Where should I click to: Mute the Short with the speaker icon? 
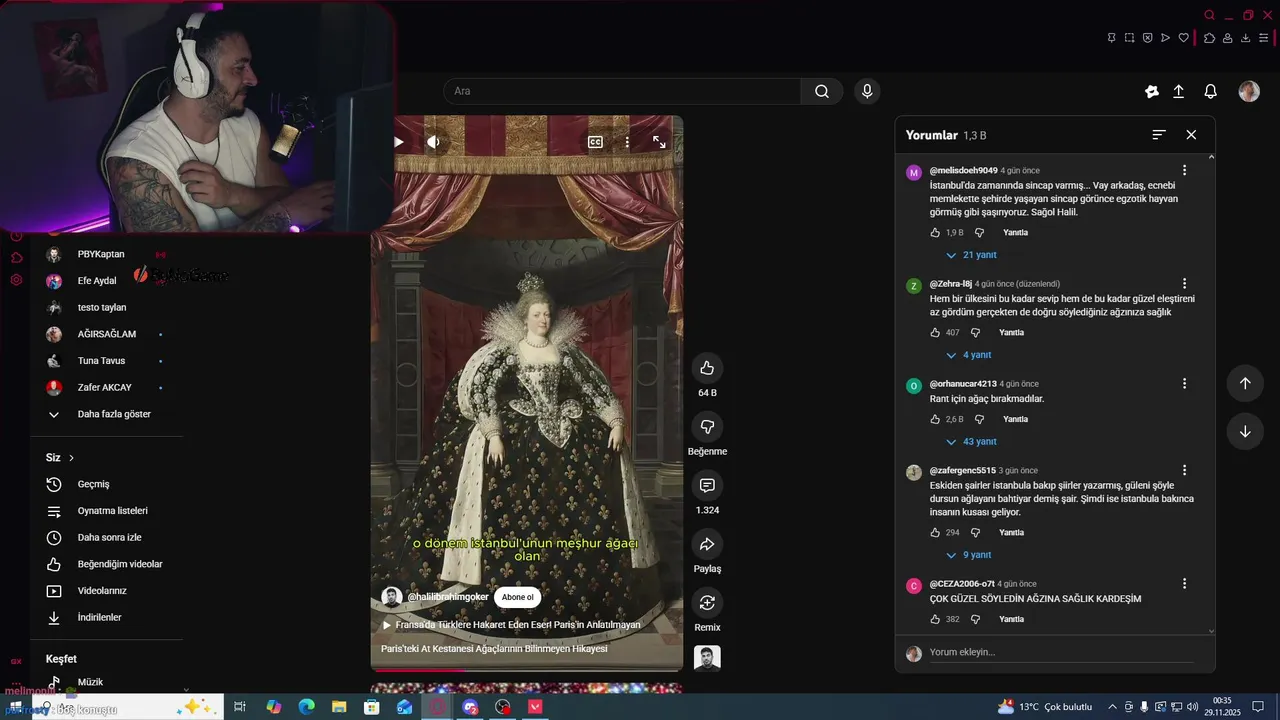(433, 142)
